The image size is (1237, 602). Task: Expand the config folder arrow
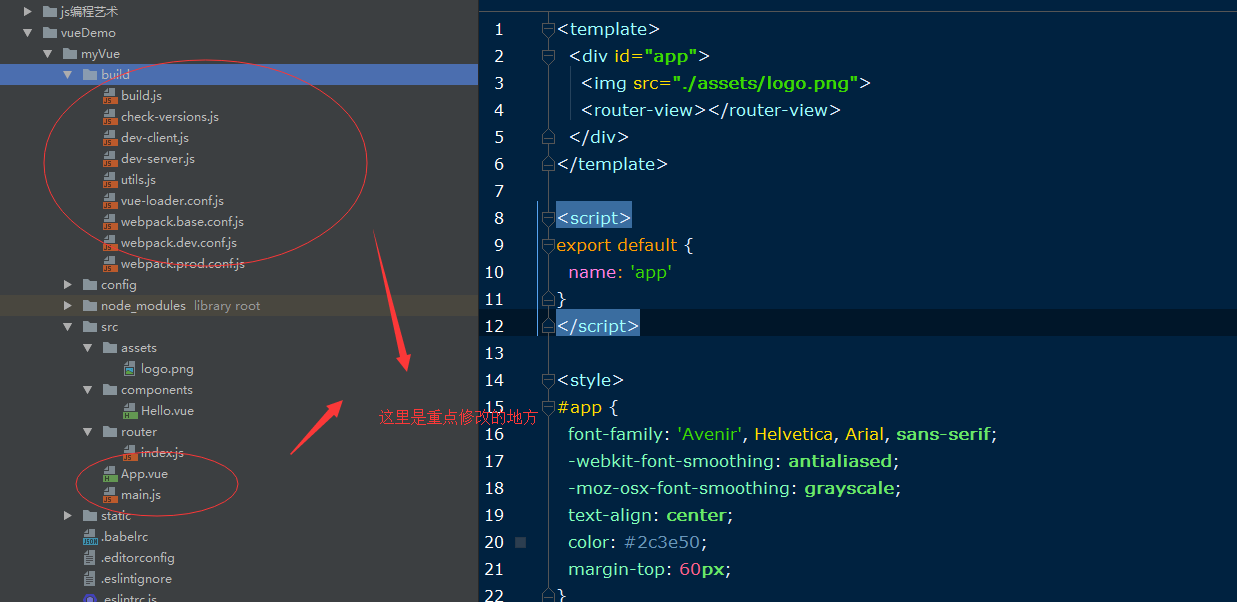point(68,285)
